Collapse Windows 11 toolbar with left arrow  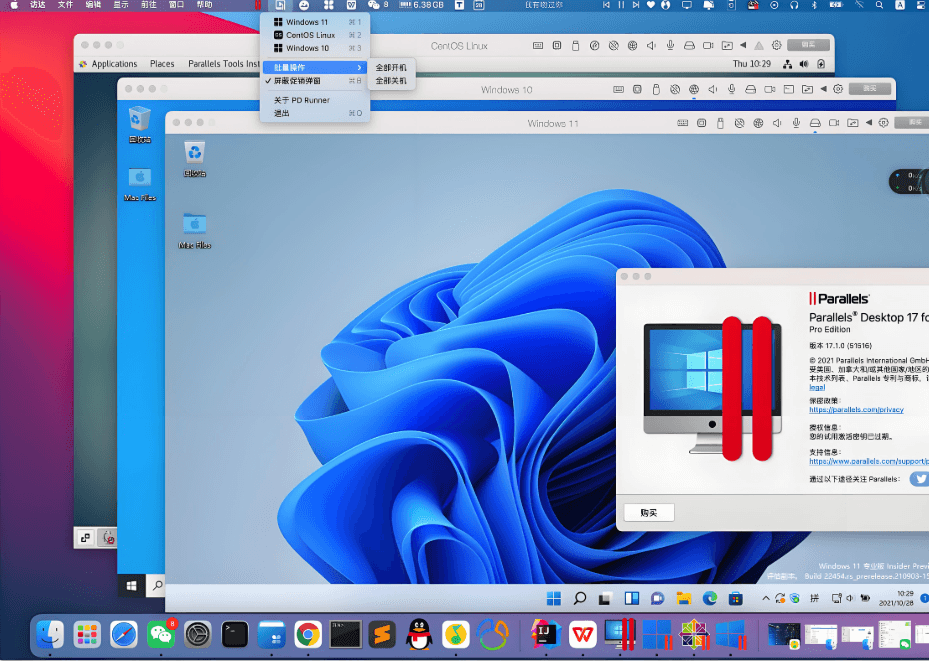point(869,123)
